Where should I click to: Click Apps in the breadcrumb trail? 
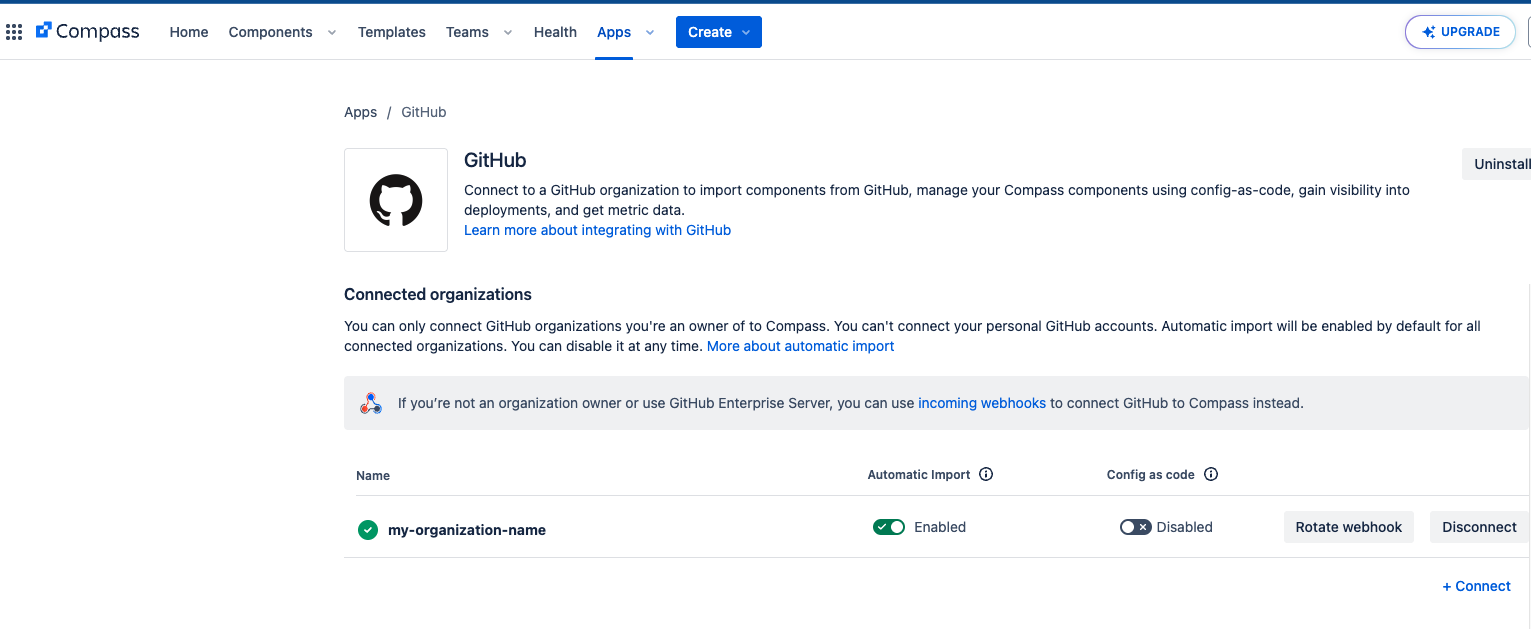click(x=360, y=111)
